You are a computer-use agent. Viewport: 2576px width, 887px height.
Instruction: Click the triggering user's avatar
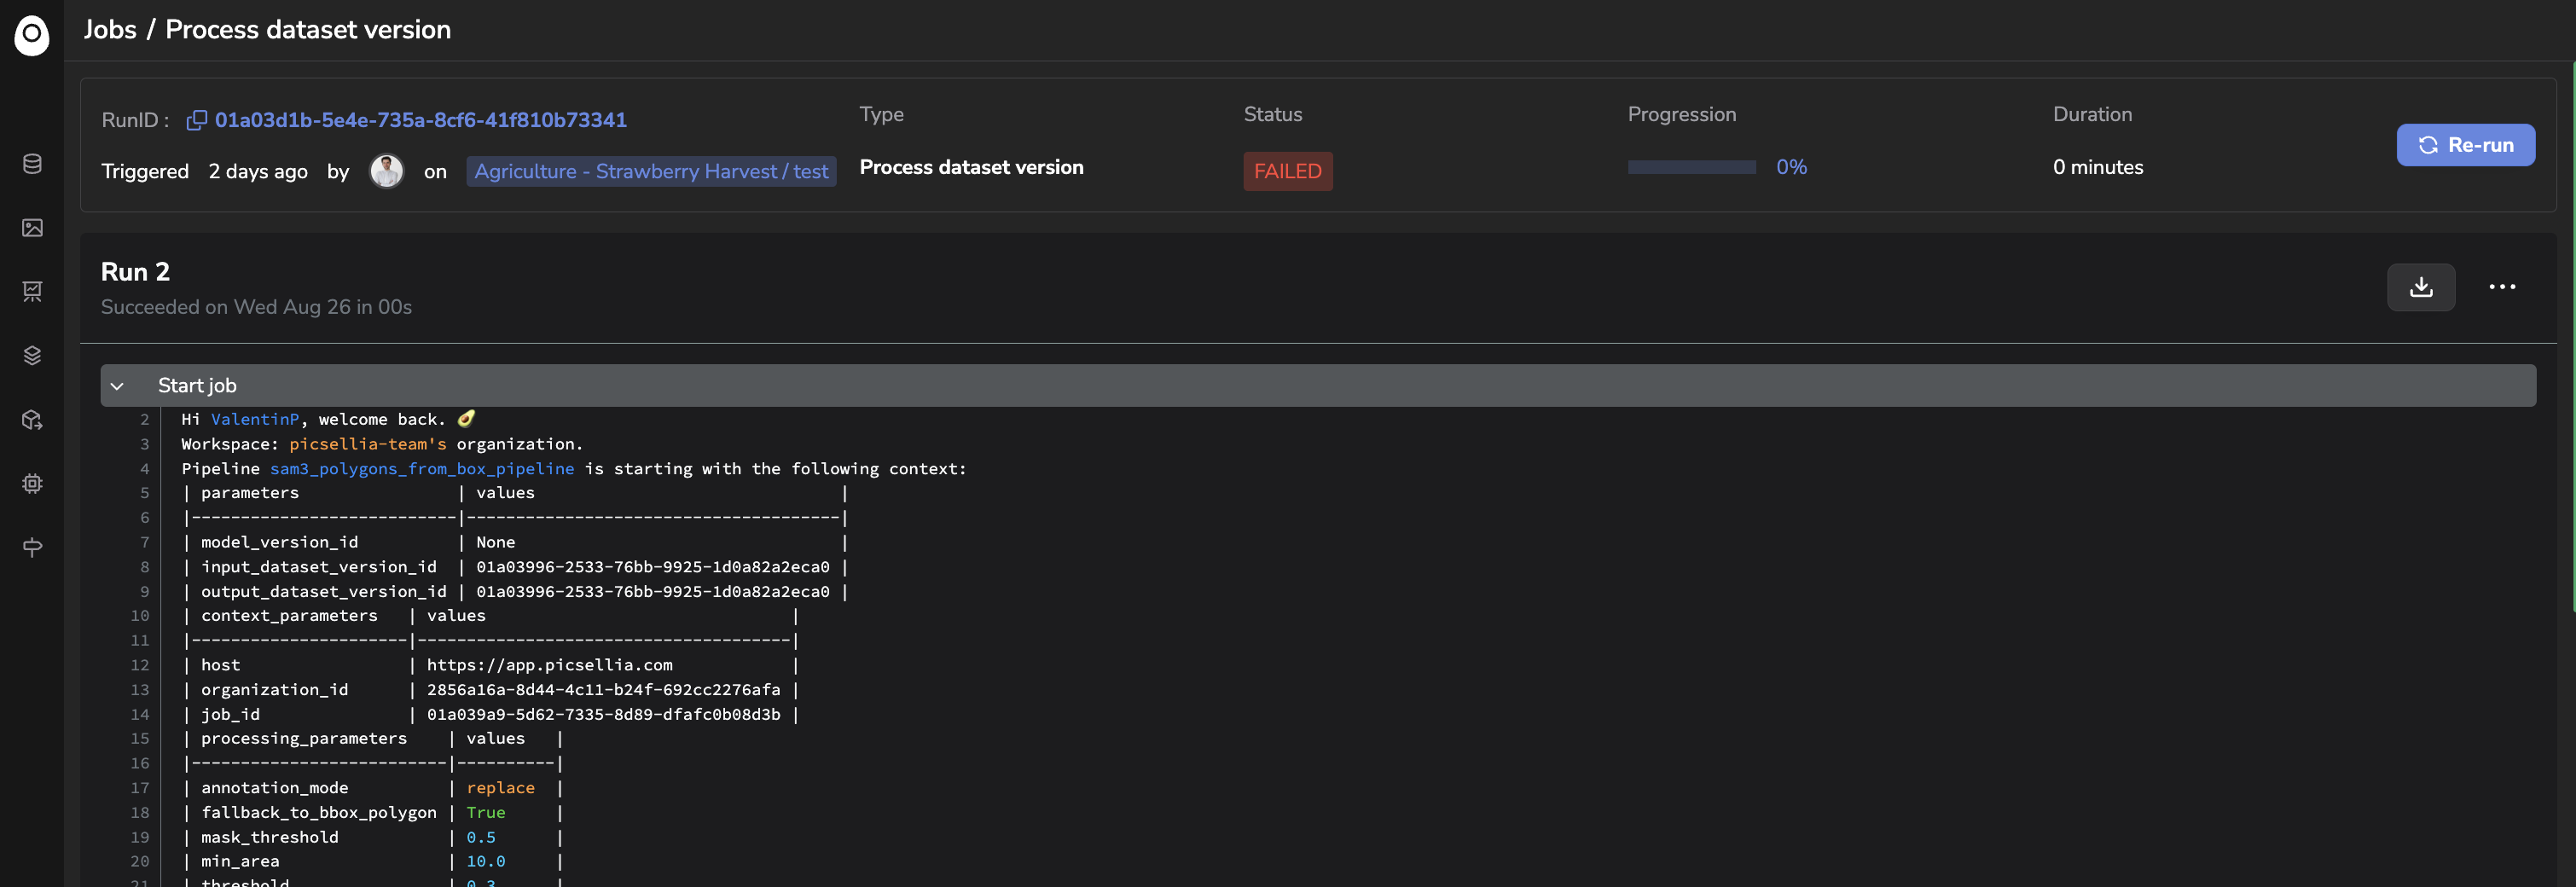[387, 171]
